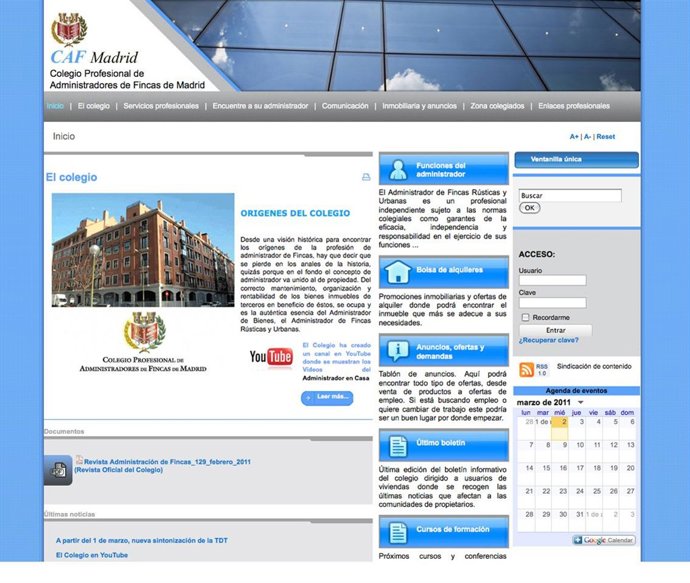The height and width of the screenshot is (583, 690).
Task: Click the ORIGENES DEL COLEGIO heading
Action: 295,213
